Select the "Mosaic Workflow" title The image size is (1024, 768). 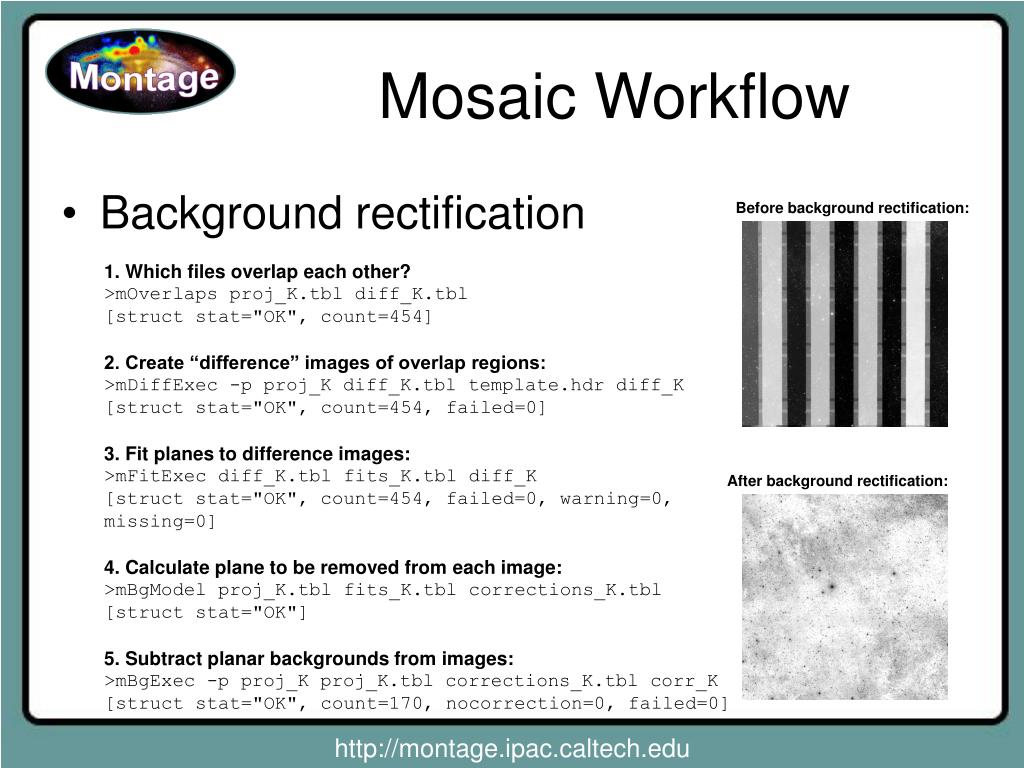point(614,97)
